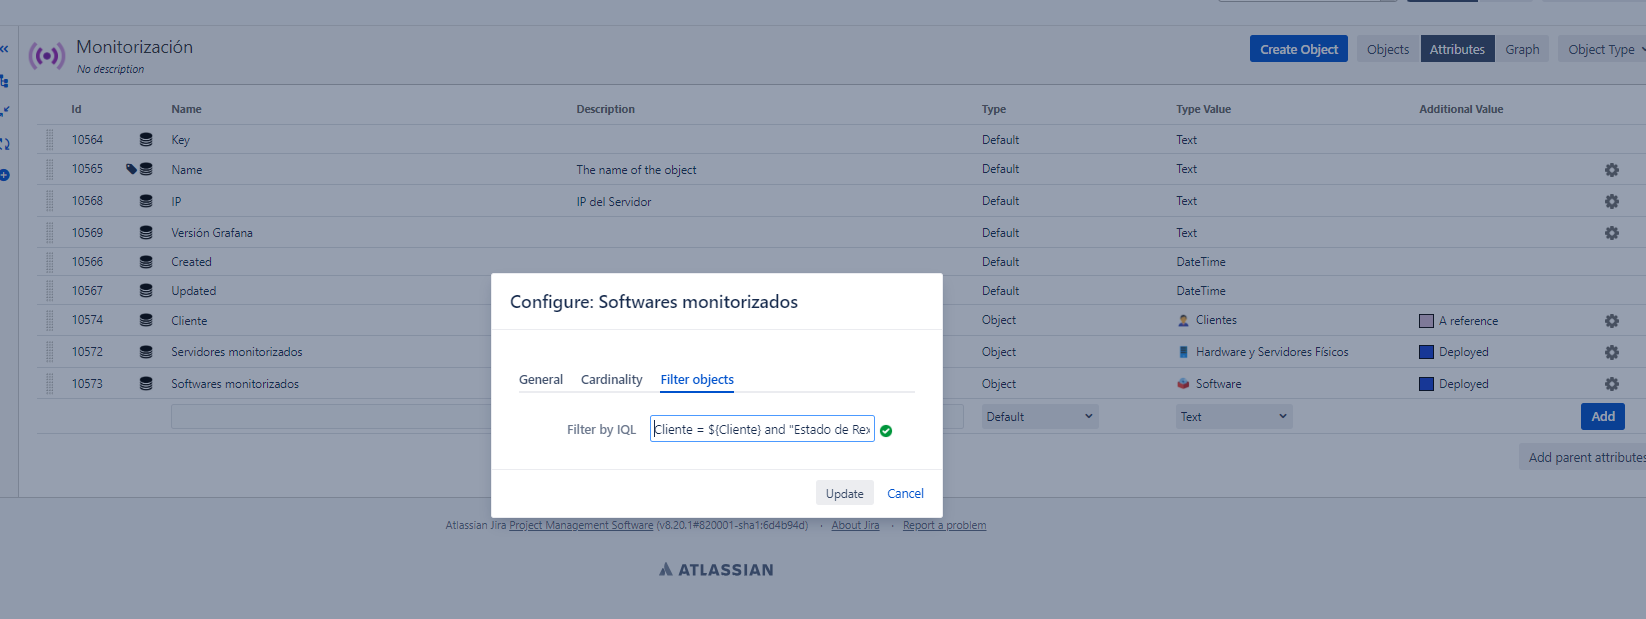The width and height of the screenshot is (1646, 619).
Task: Open gear settings for Versión Grafana attribute
Action: coord(1611,232)
